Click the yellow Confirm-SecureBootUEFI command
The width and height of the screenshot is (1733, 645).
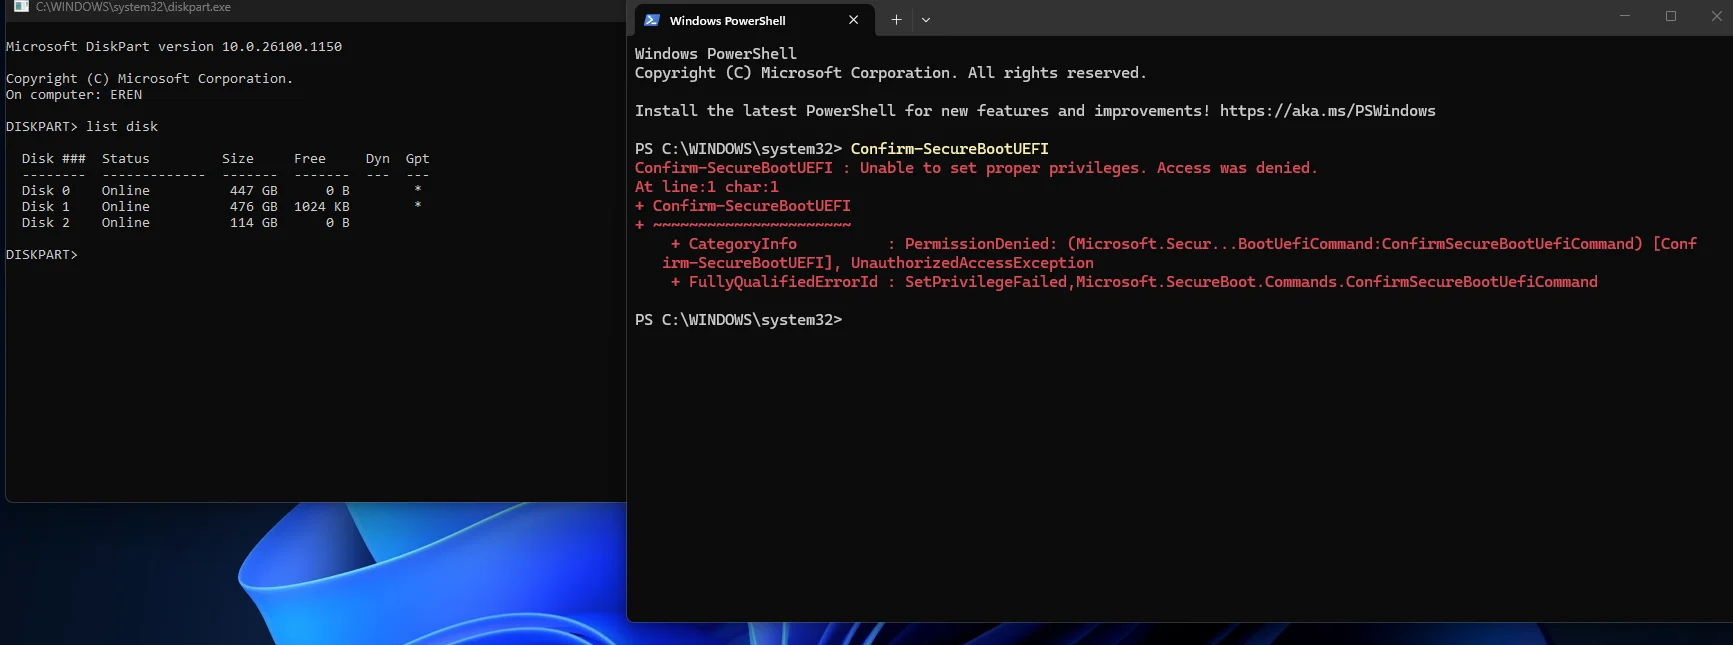(x=950, y=149)
